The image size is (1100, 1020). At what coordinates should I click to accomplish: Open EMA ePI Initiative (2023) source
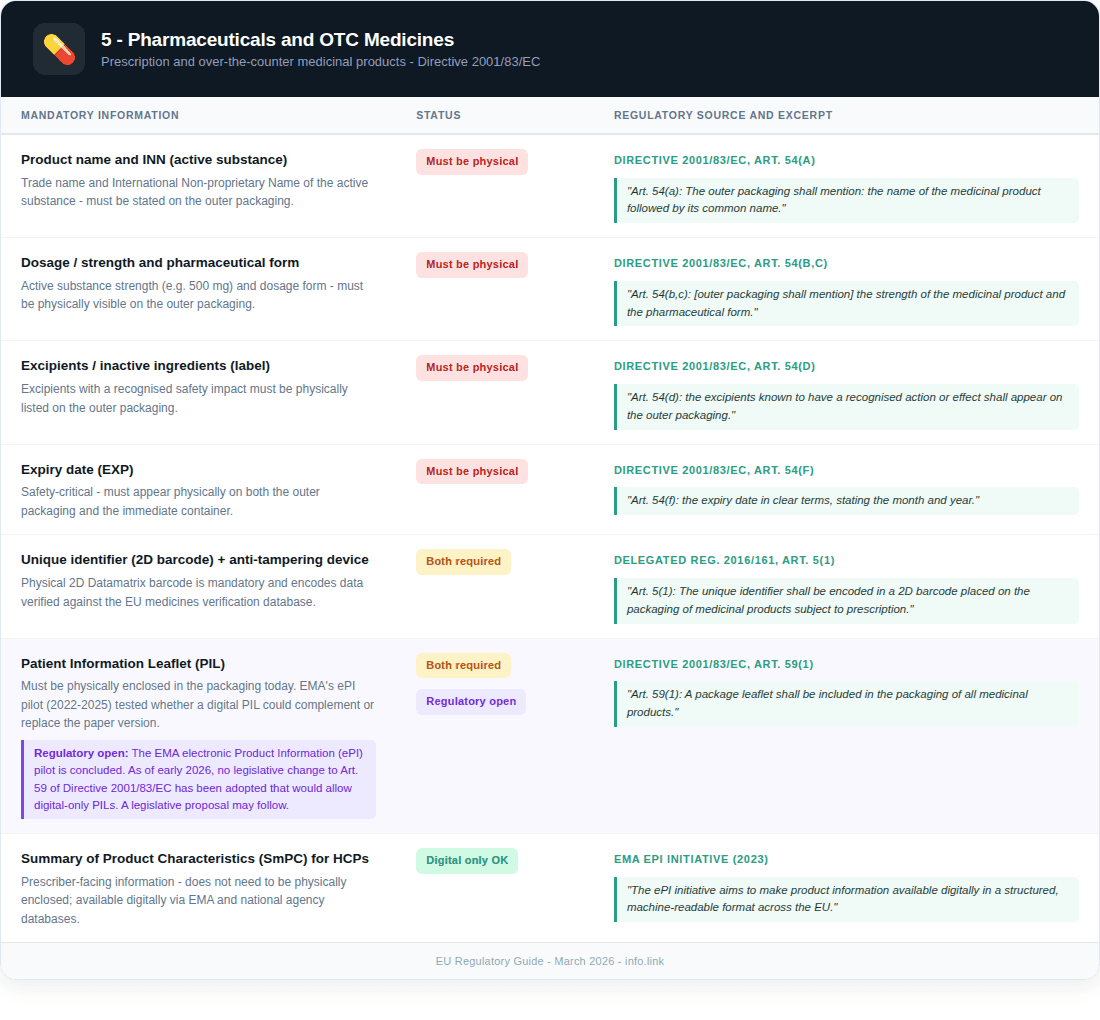tap(691, 859)
